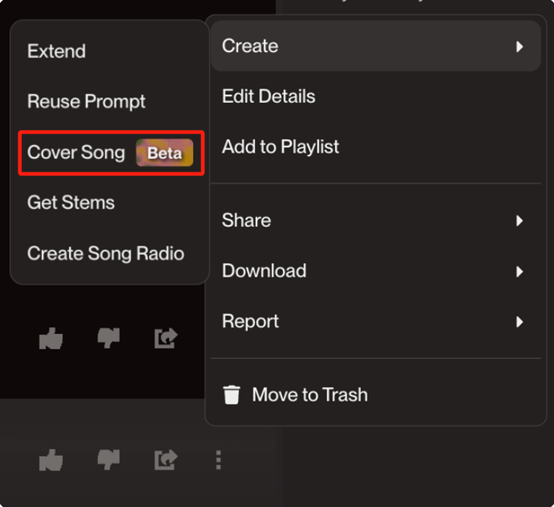The width and height of the screenshot is (554, 507).
Task: Select Extend from the Create submenu
Action: (57, 51)
